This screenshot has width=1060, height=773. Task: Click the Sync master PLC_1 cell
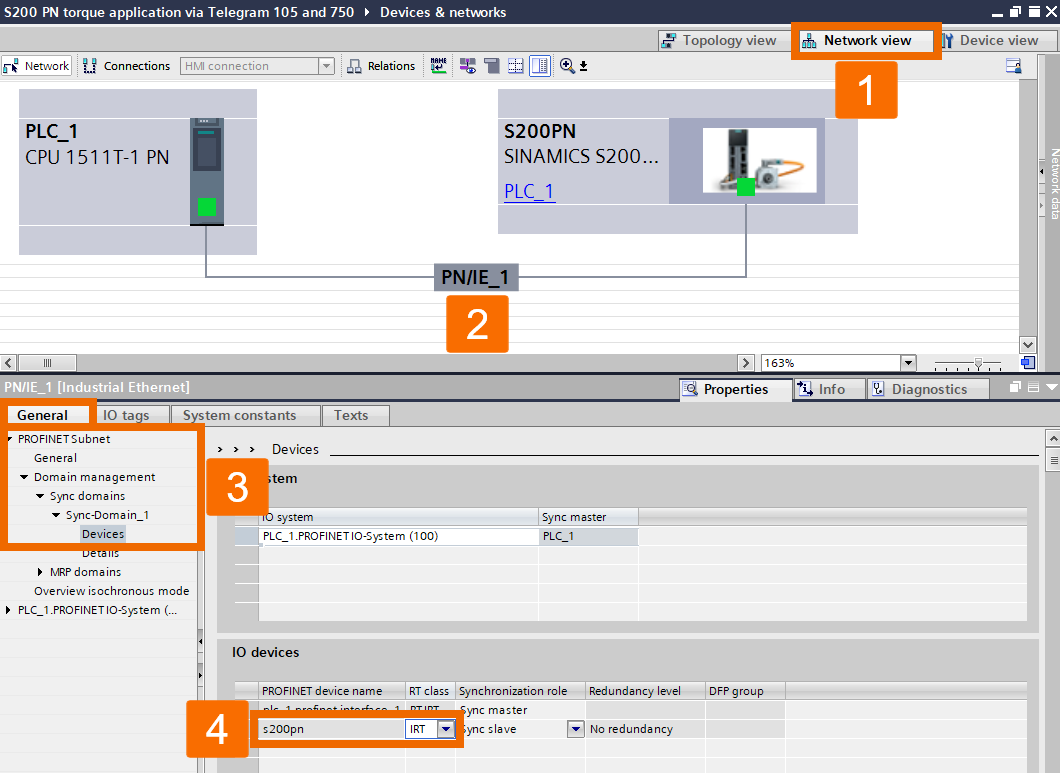(588, 536)
